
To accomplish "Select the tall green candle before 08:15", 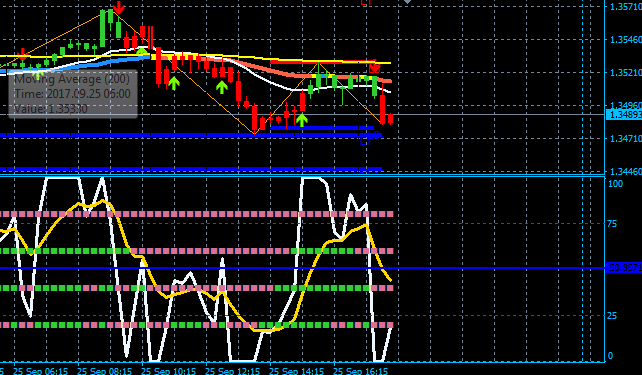I will (102, 29).
